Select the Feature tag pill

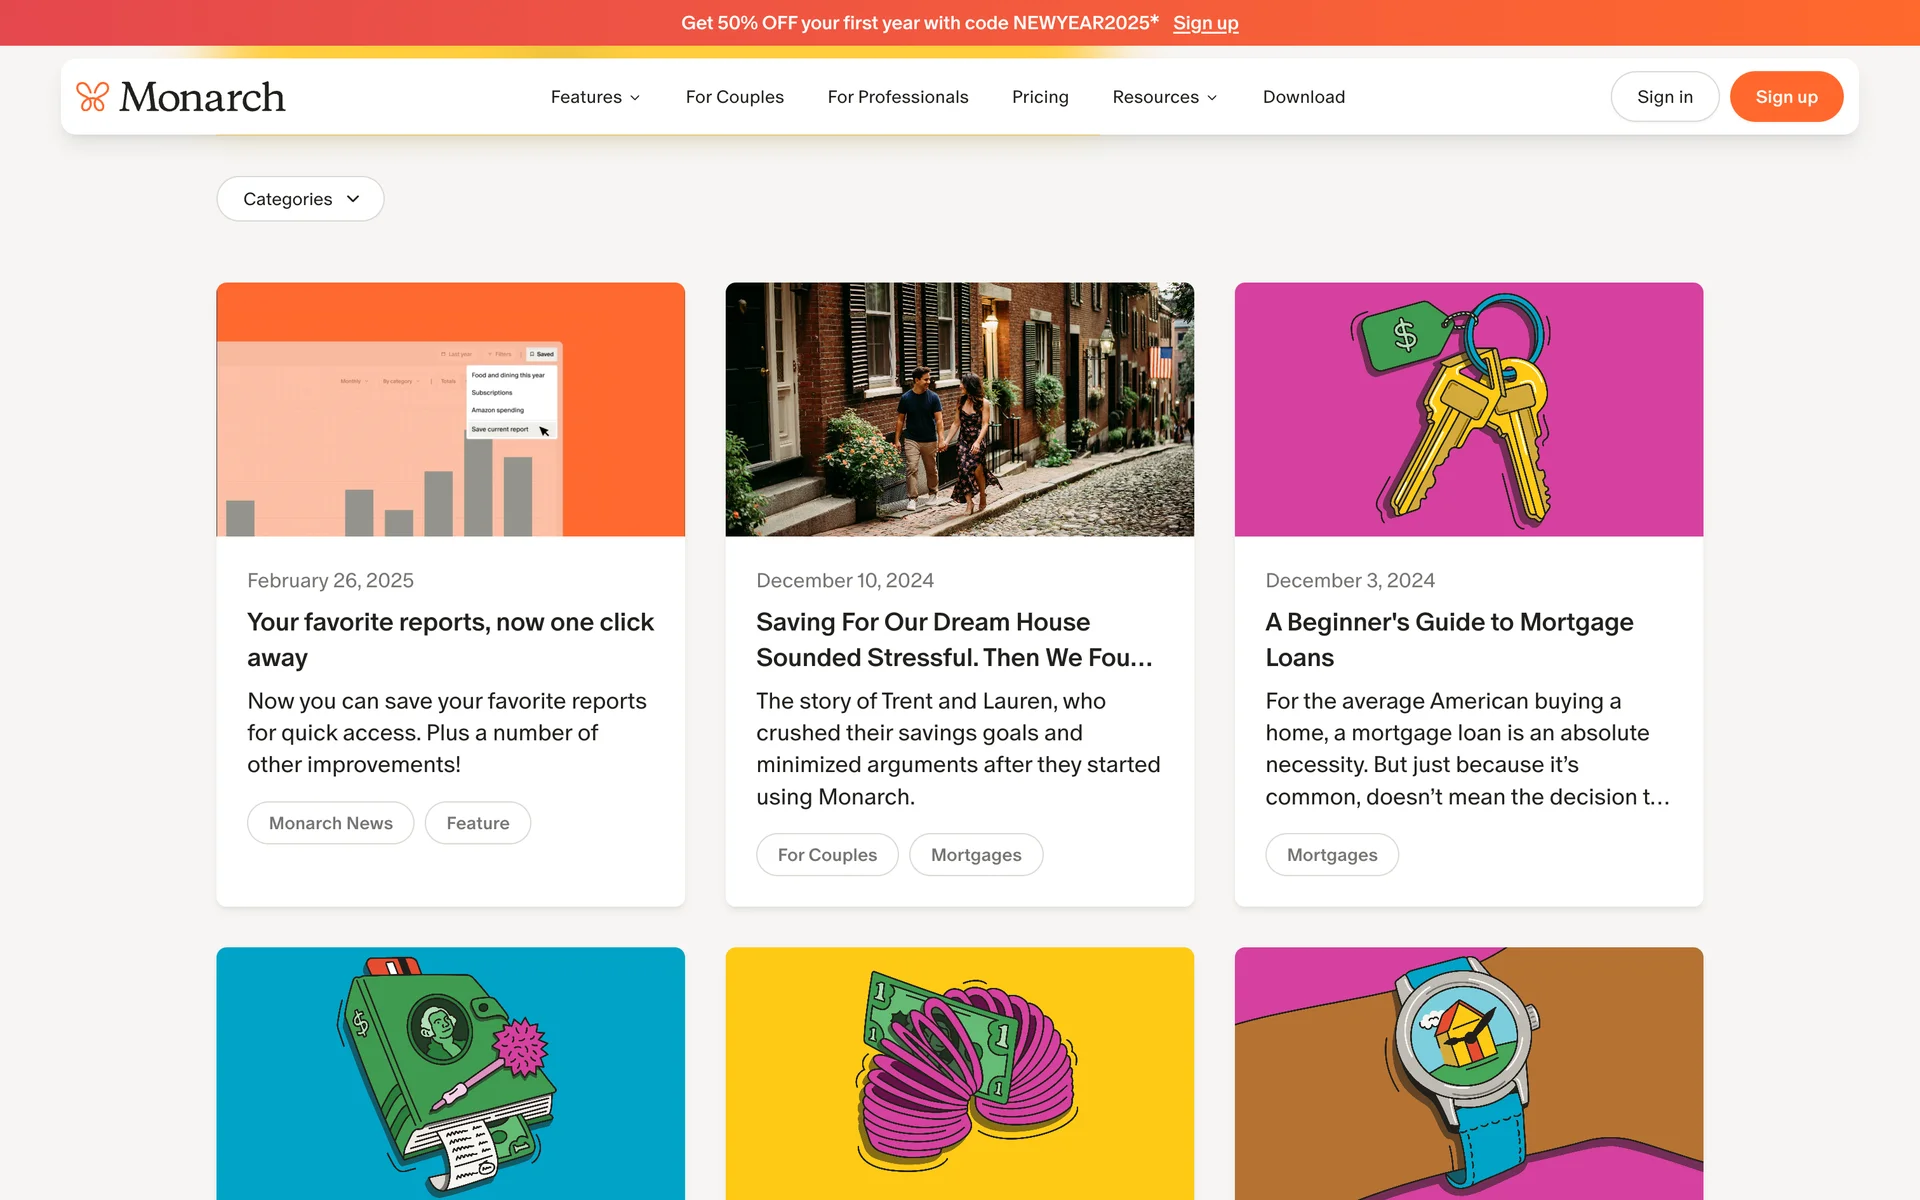point(477,823)
